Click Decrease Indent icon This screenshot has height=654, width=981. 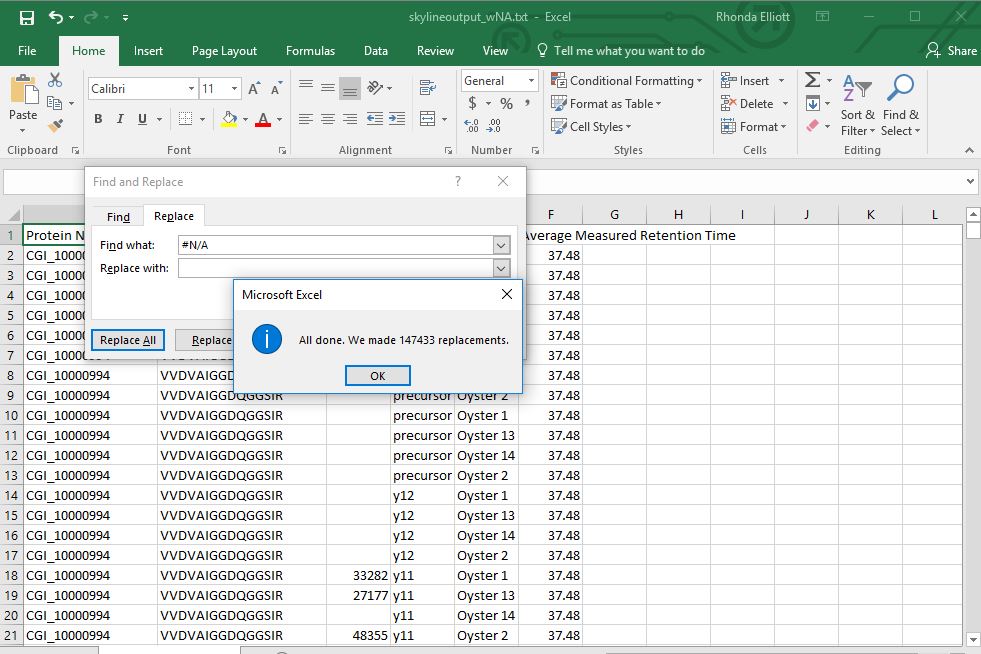click(375, 119)
